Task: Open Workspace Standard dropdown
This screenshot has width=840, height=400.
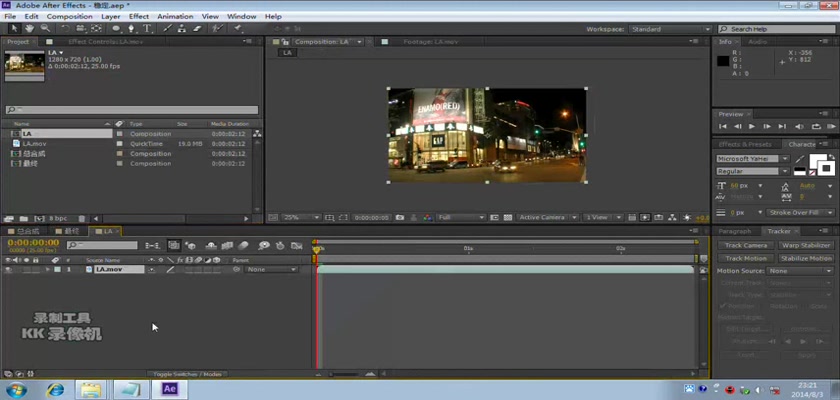Action: click(671, 29)
